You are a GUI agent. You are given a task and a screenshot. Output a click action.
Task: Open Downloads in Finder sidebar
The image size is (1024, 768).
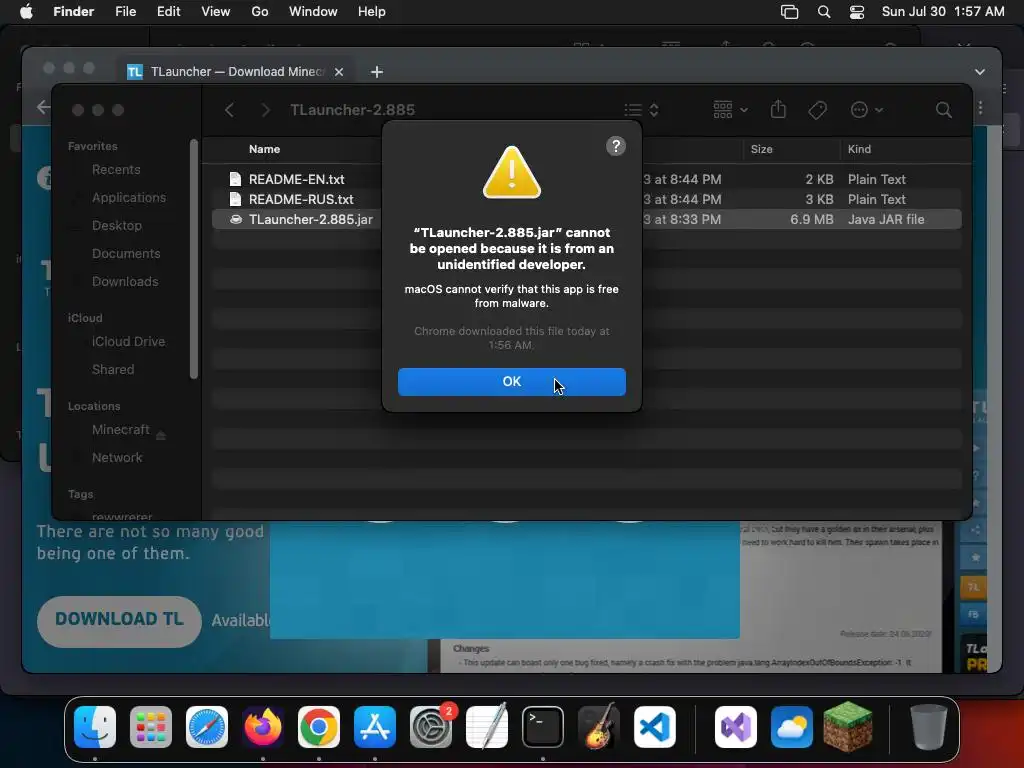[x=125, y=281]
